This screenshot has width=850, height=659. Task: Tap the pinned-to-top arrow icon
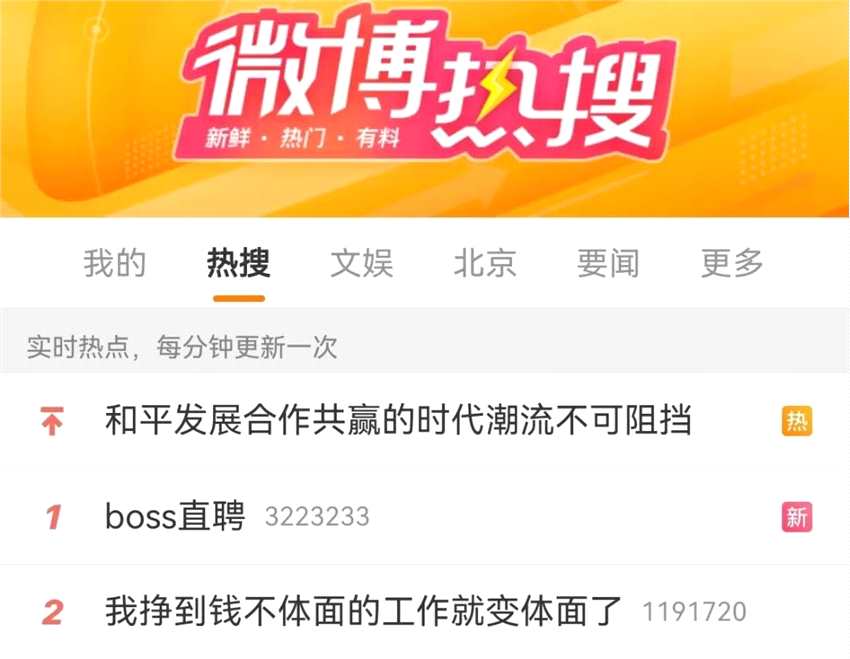tap(52, 421)
